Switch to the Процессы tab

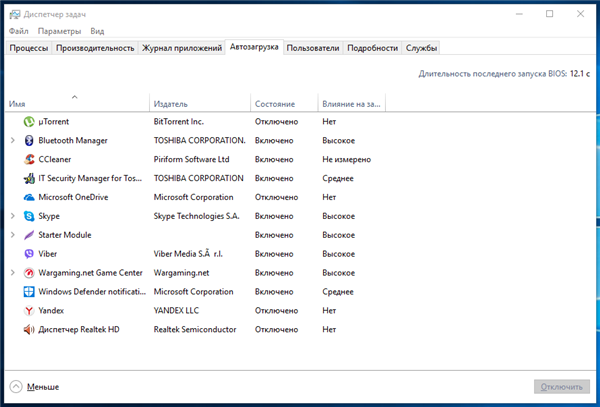29,48
